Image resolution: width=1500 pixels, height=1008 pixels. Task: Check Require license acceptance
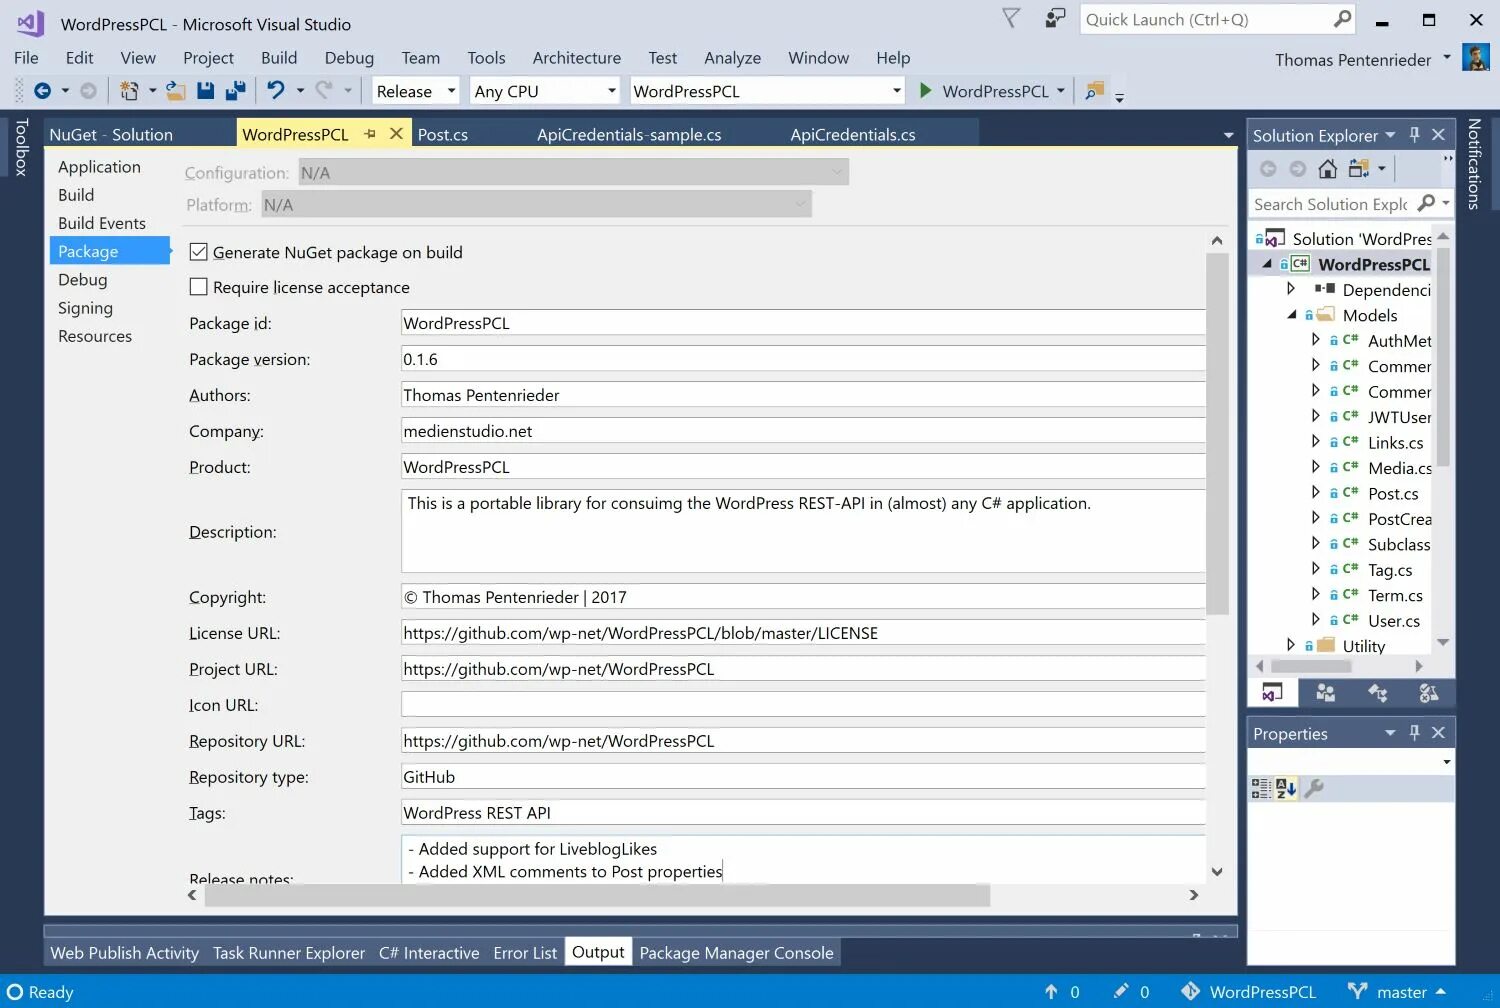coord(198,287)
